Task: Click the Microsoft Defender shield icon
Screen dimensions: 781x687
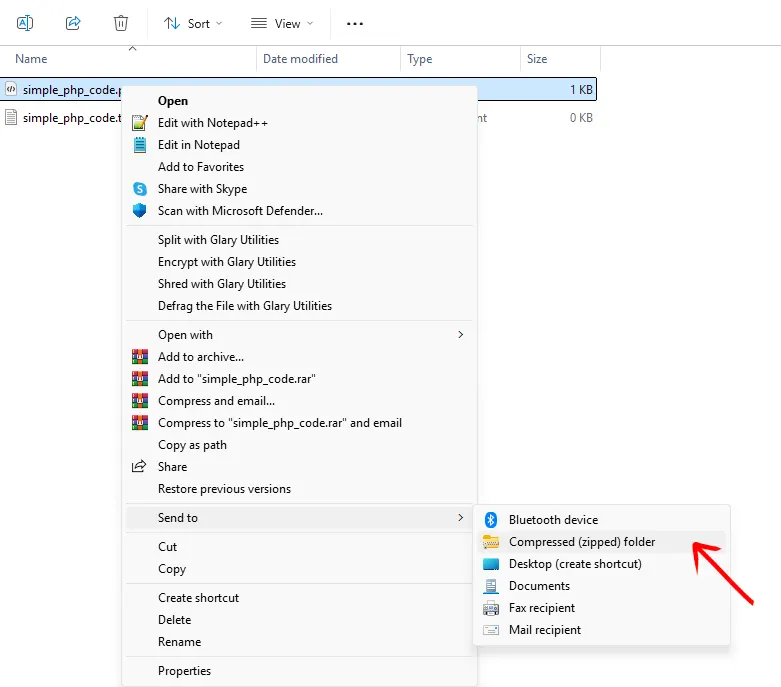Action: coord(140,211)
